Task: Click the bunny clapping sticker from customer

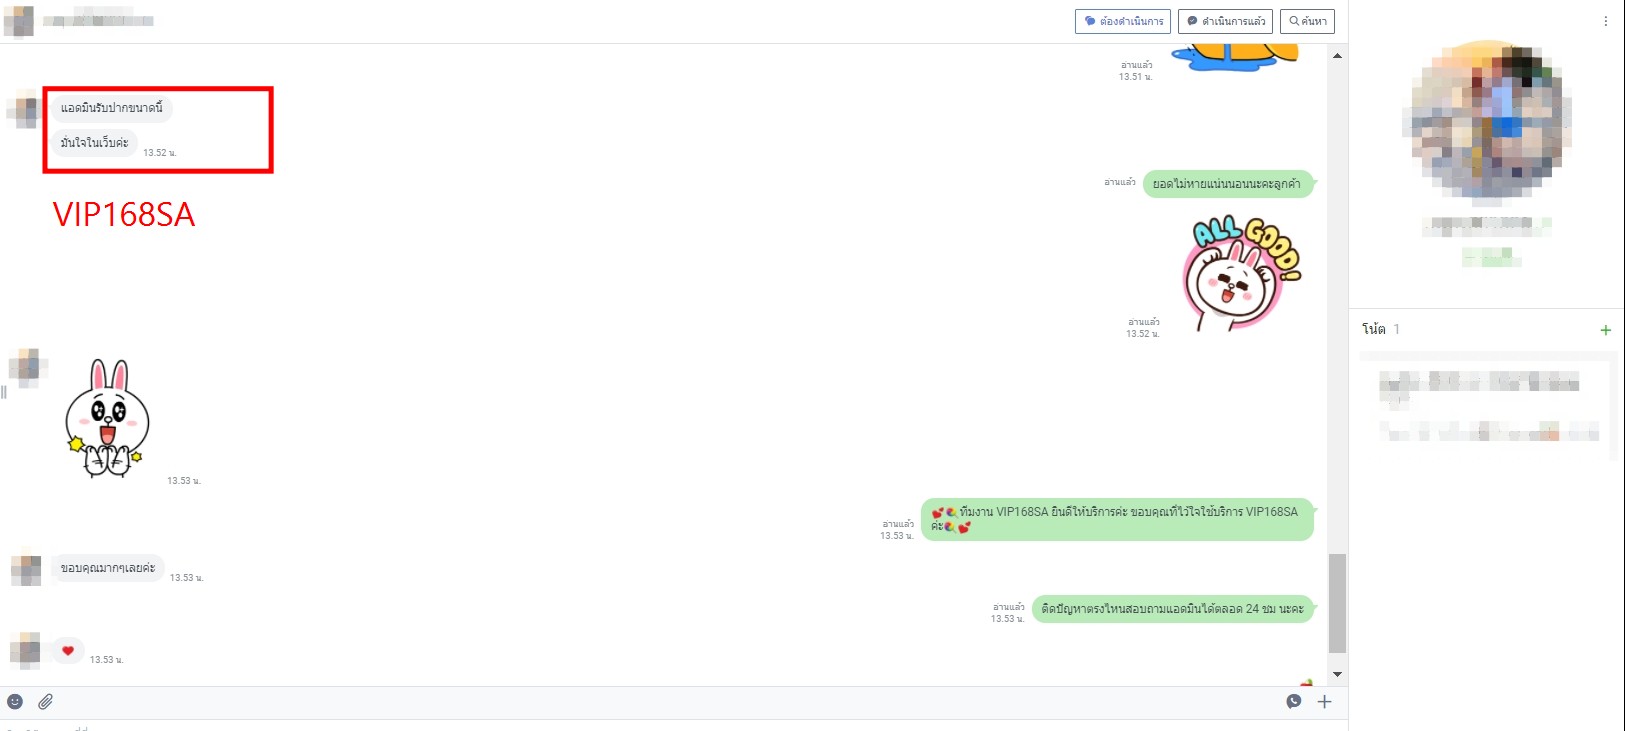Action: 107,419
